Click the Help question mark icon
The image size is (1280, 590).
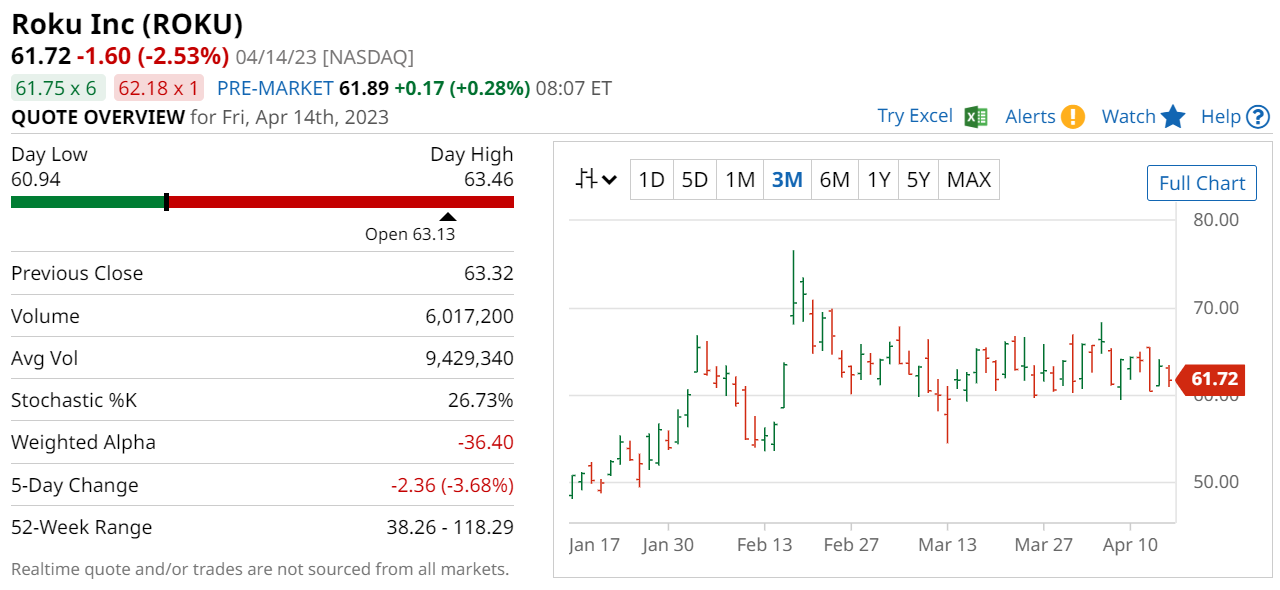[1259, 117]
